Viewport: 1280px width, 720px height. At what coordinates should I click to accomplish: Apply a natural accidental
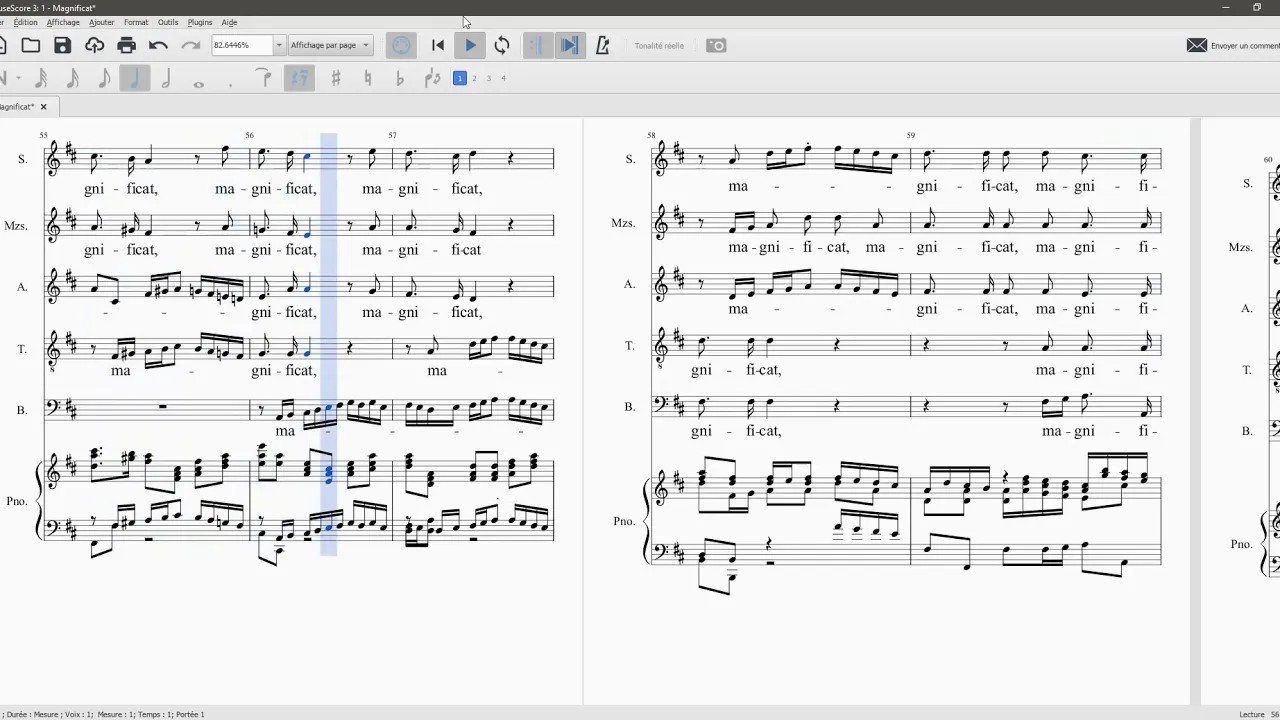(x=368, y=78)
